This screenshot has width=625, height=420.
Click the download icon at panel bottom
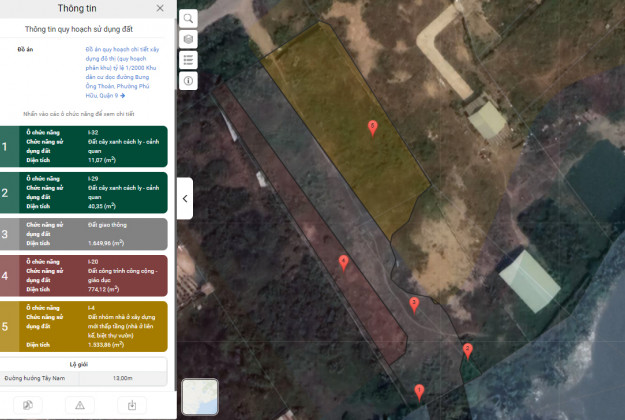(x=131, y=405)
